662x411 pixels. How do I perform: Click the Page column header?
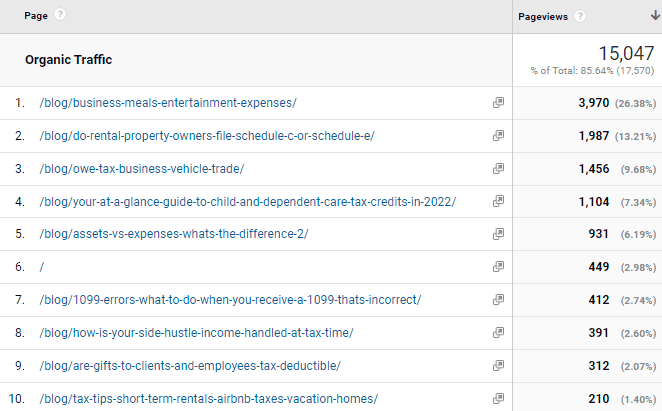click(x=36, y=16)
